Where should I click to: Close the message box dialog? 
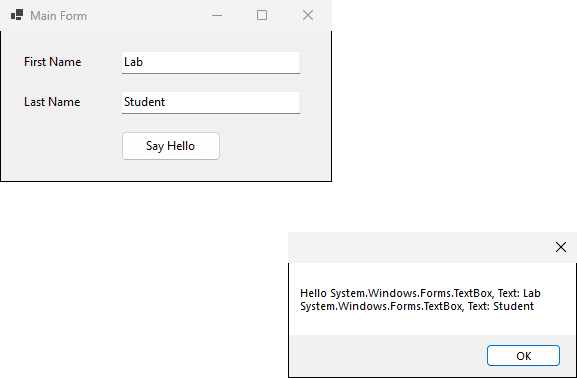click(561, 247)
